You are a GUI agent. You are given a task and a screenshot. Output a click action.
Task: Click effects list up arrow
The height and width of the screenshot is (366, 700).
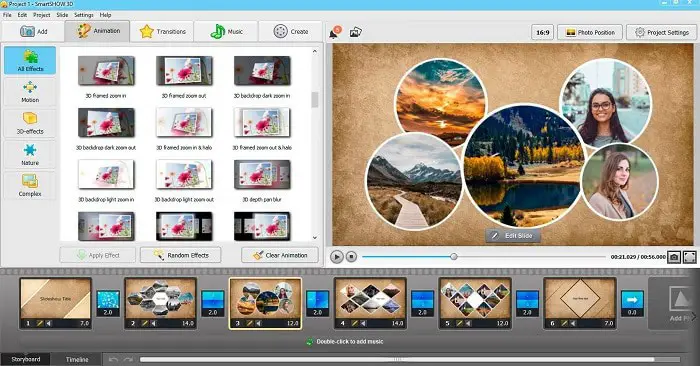pos(315,51)
